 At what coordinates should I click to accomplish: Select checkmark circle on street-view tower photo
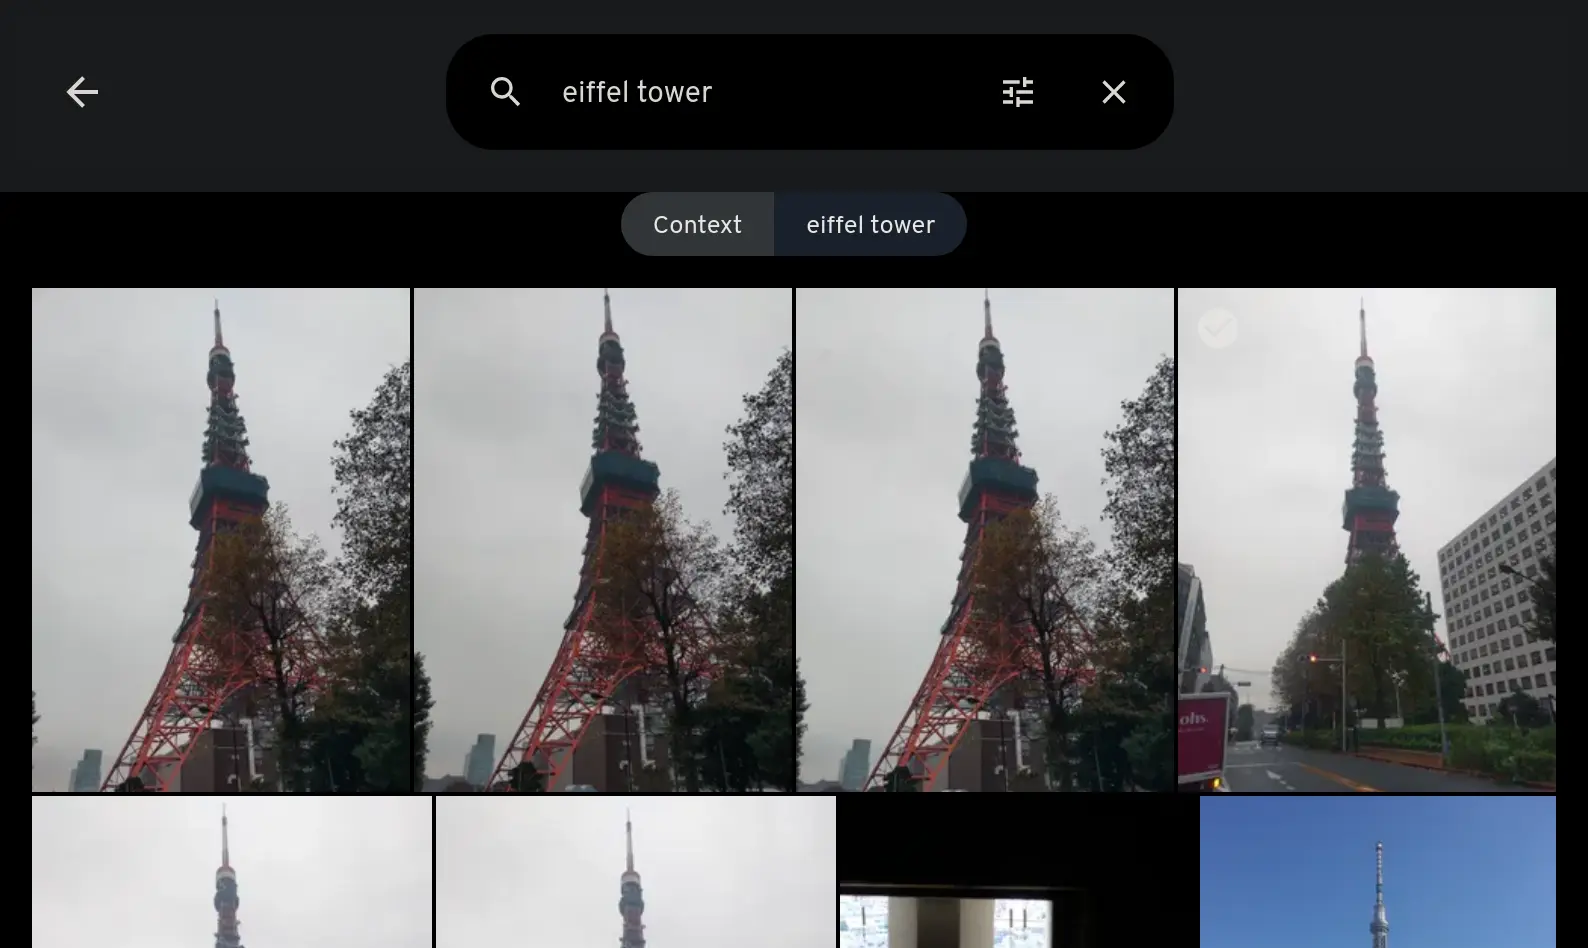1218,328
